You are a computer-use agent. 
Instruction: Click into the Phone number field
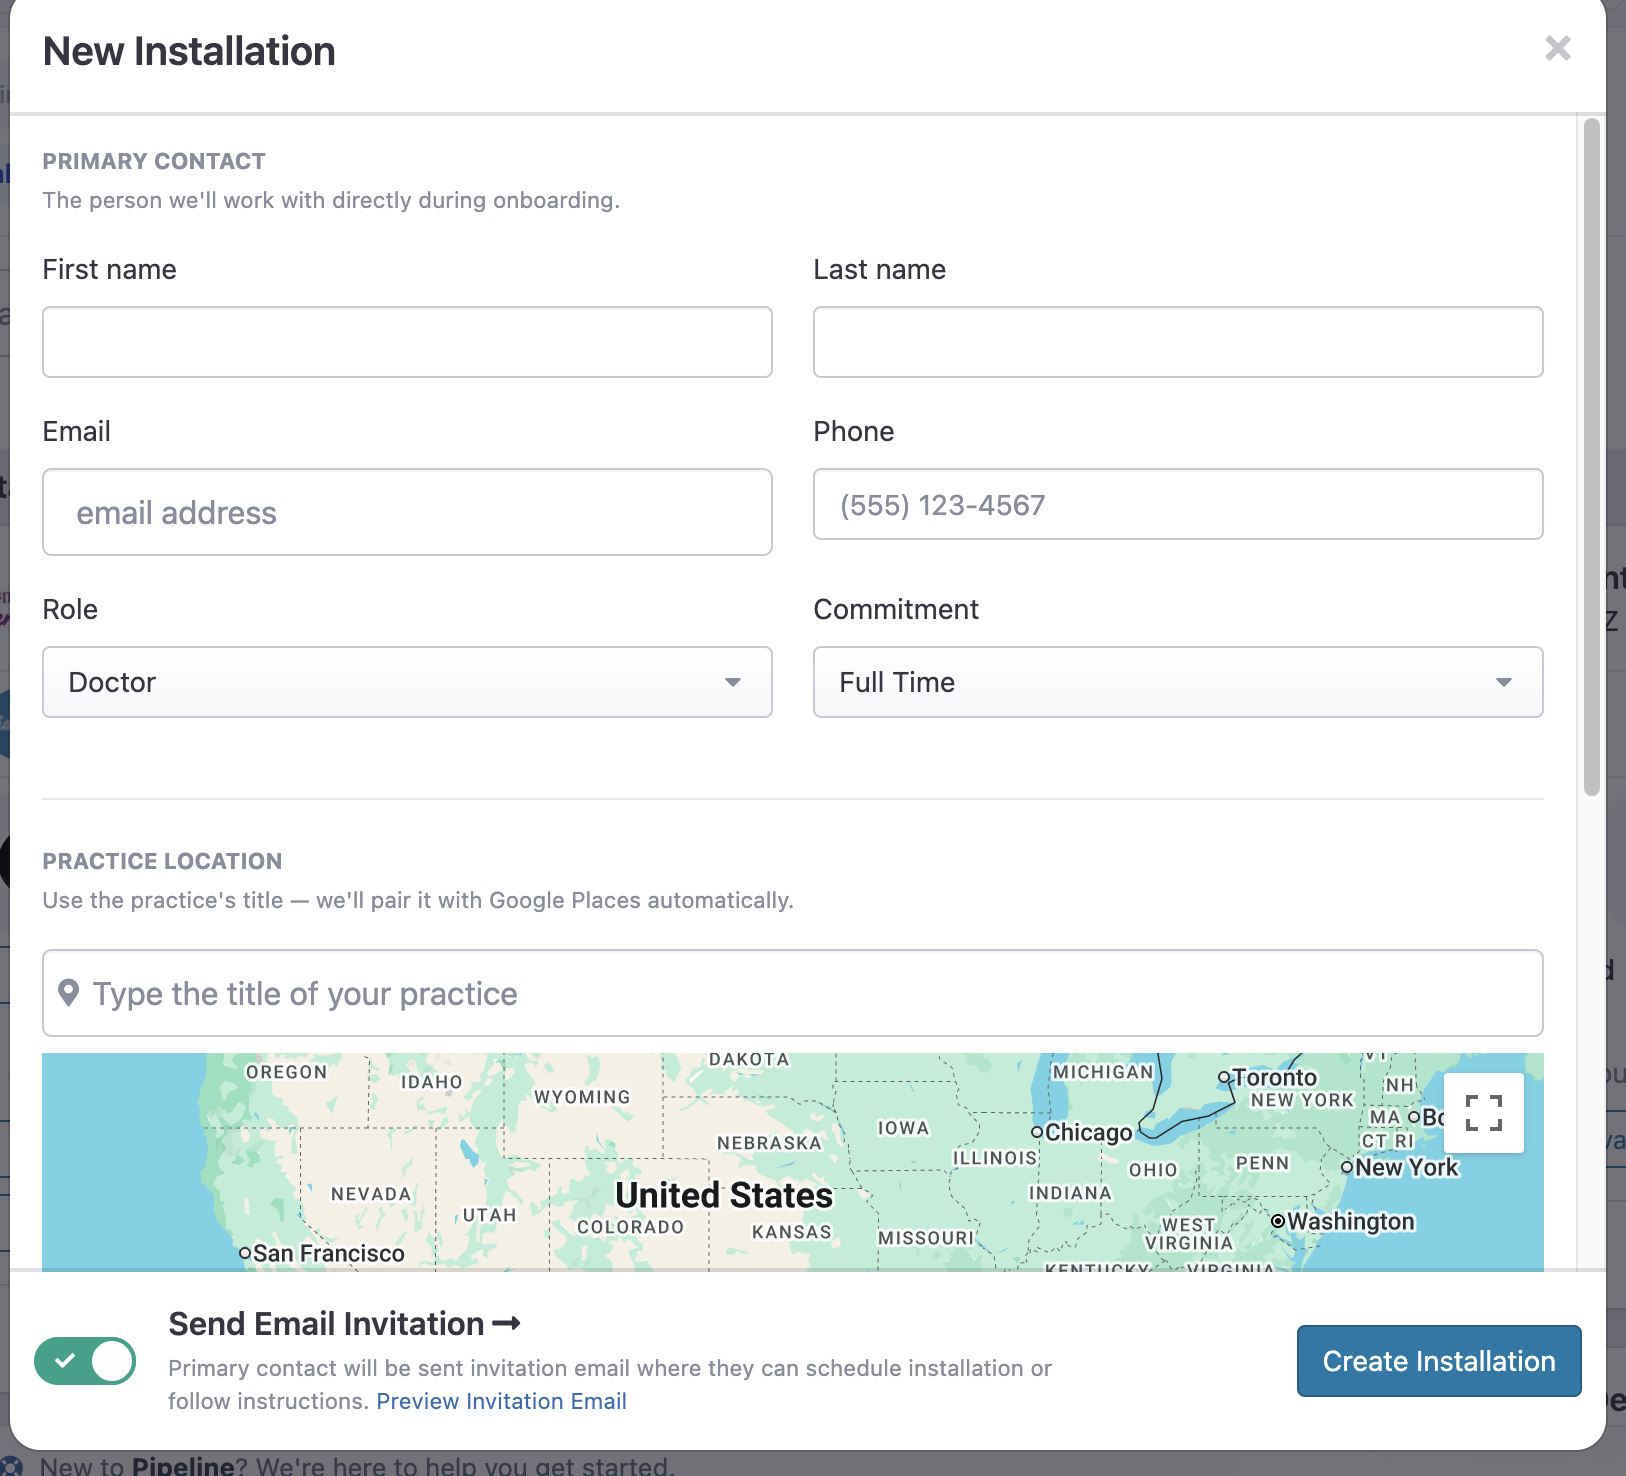coord(1178,504)
